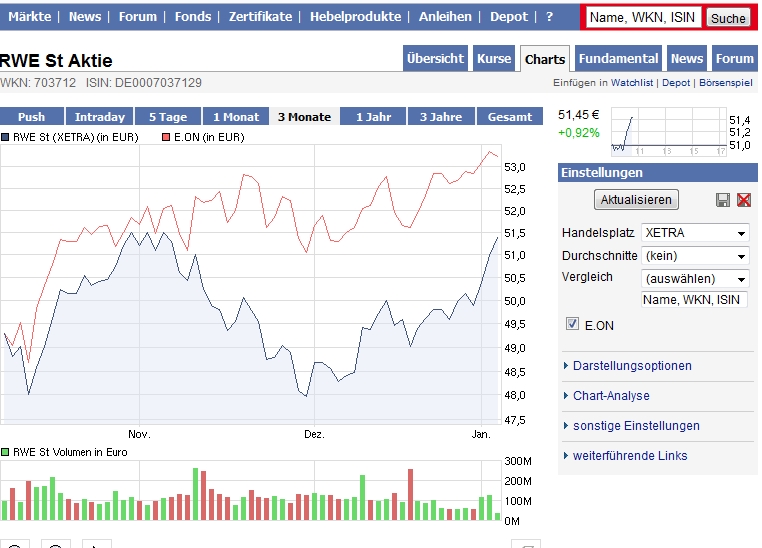The width and height of the screenshot is (762, 548).
Task: Click the save settings floppy disk icon
Action: (x=723, y=200)
